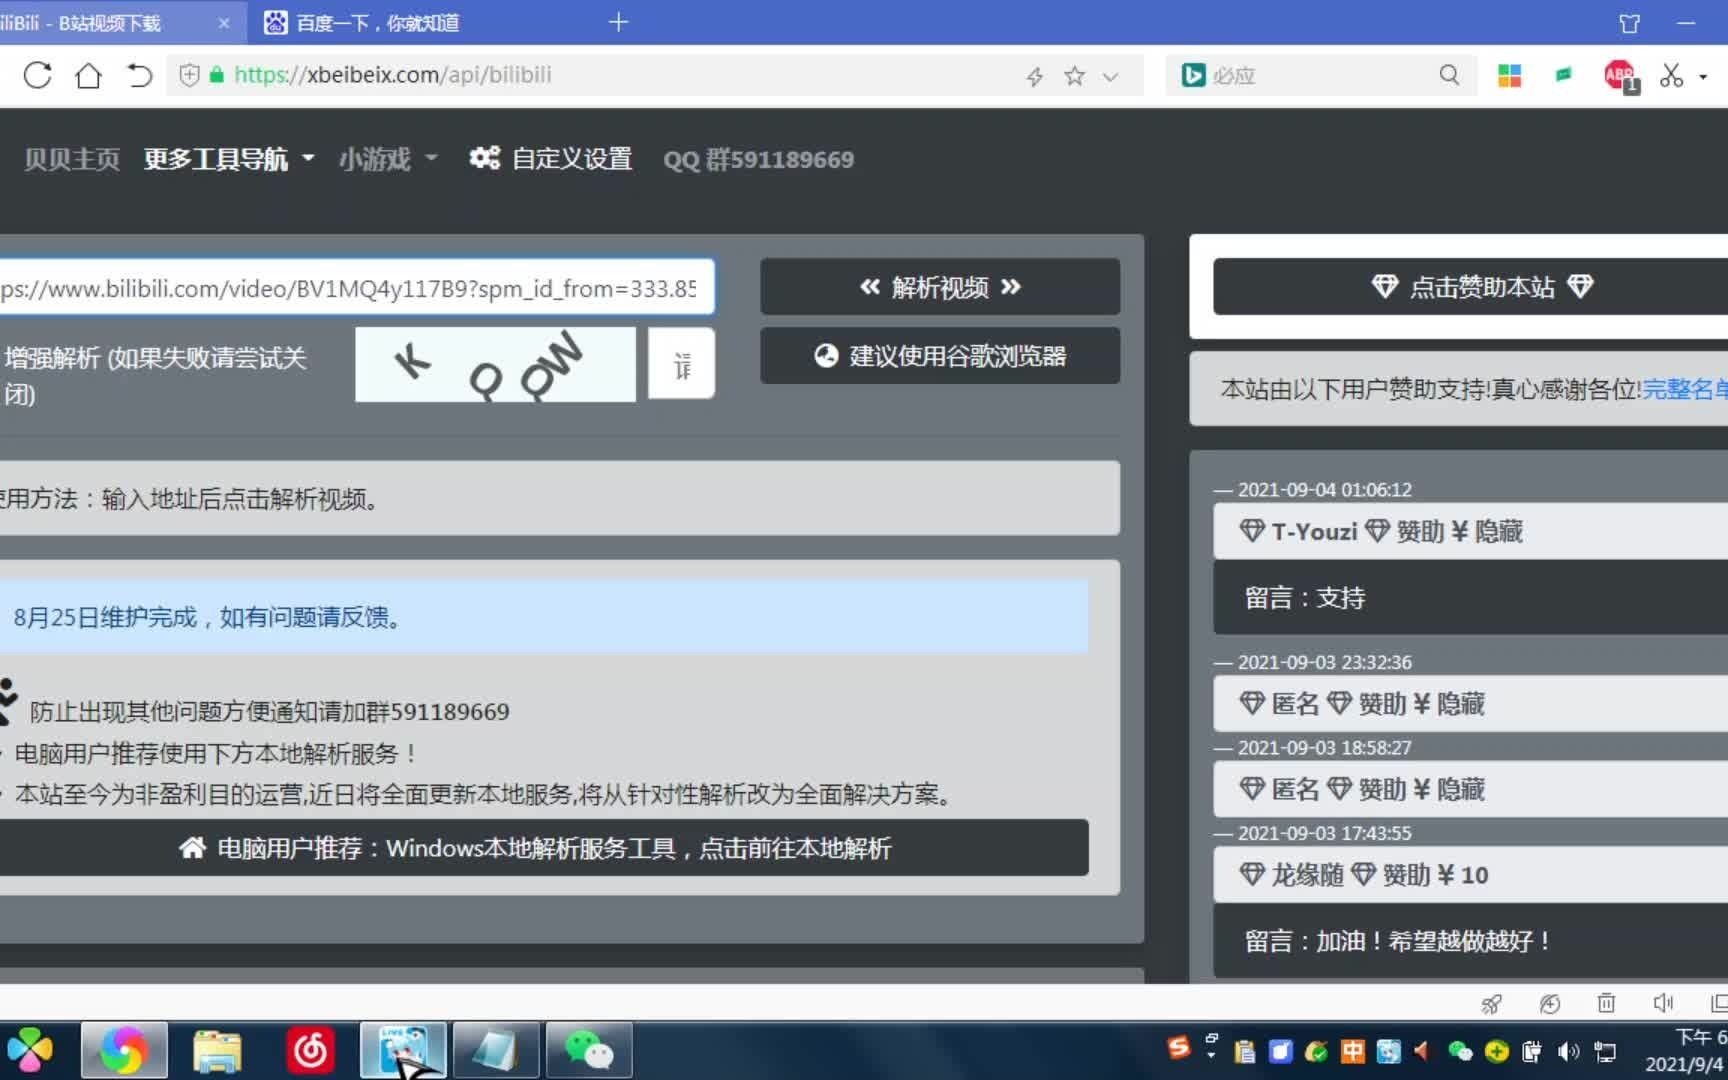Toggle the Chinese input mode 中 icon
The image size is (1728, 1080).
[1352, 1051]
